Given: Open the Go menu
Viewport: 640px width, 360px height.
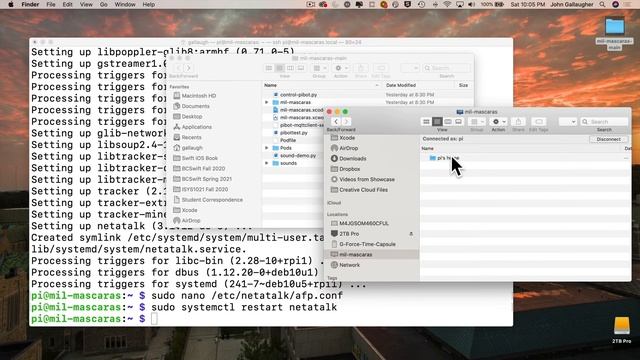Looking at the screenshot, I should coord(104,4).
